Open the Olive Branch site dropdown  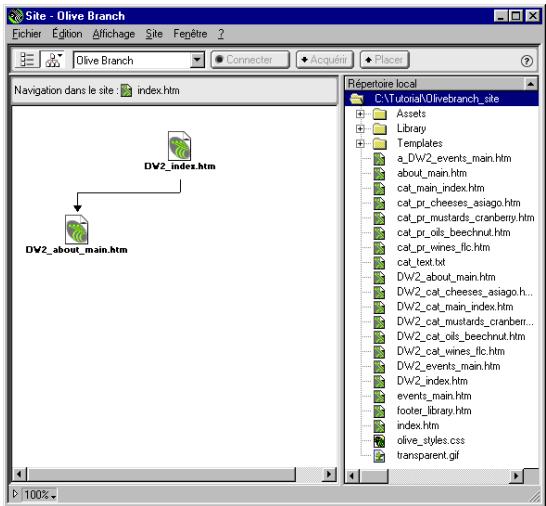point(197,60)
